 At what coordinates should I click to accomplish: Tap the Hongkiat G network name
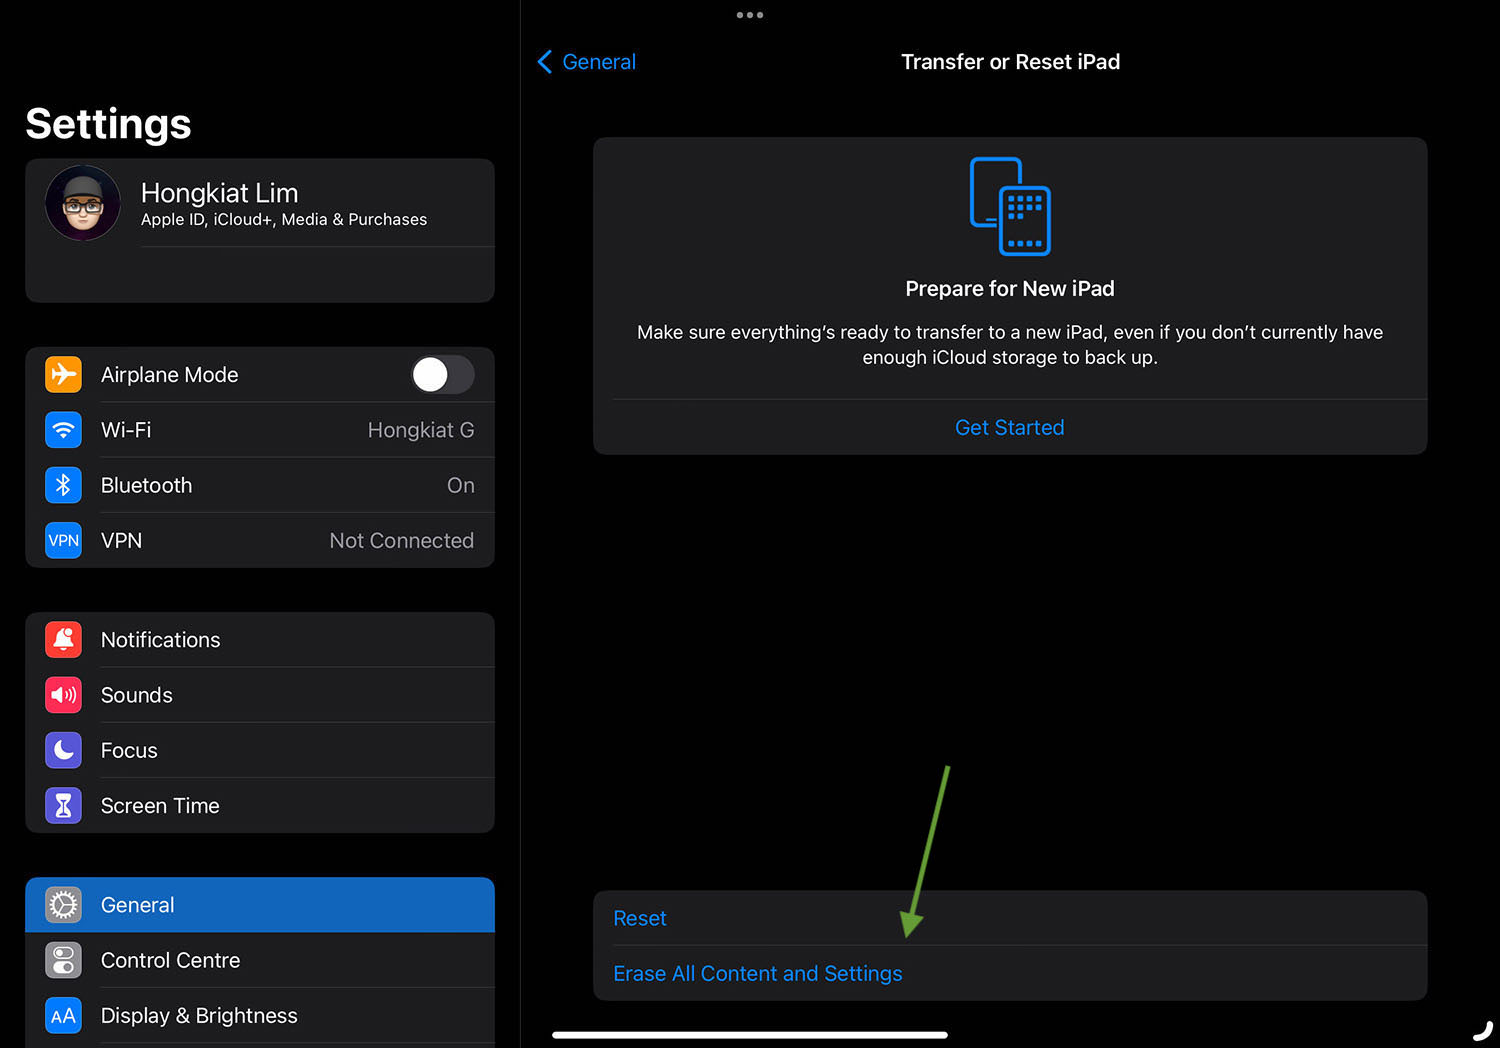(421, 430)
